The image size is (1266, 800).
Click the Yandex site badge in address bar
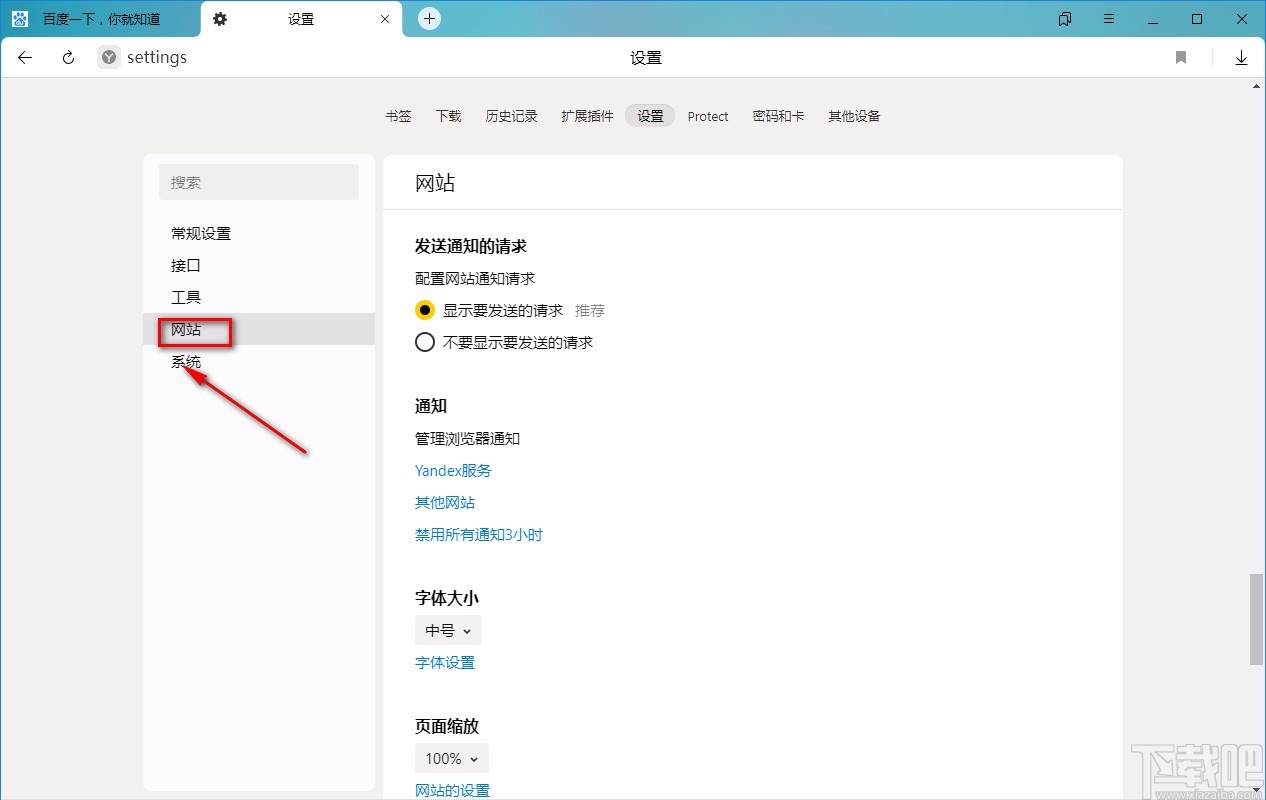point(107,57)
